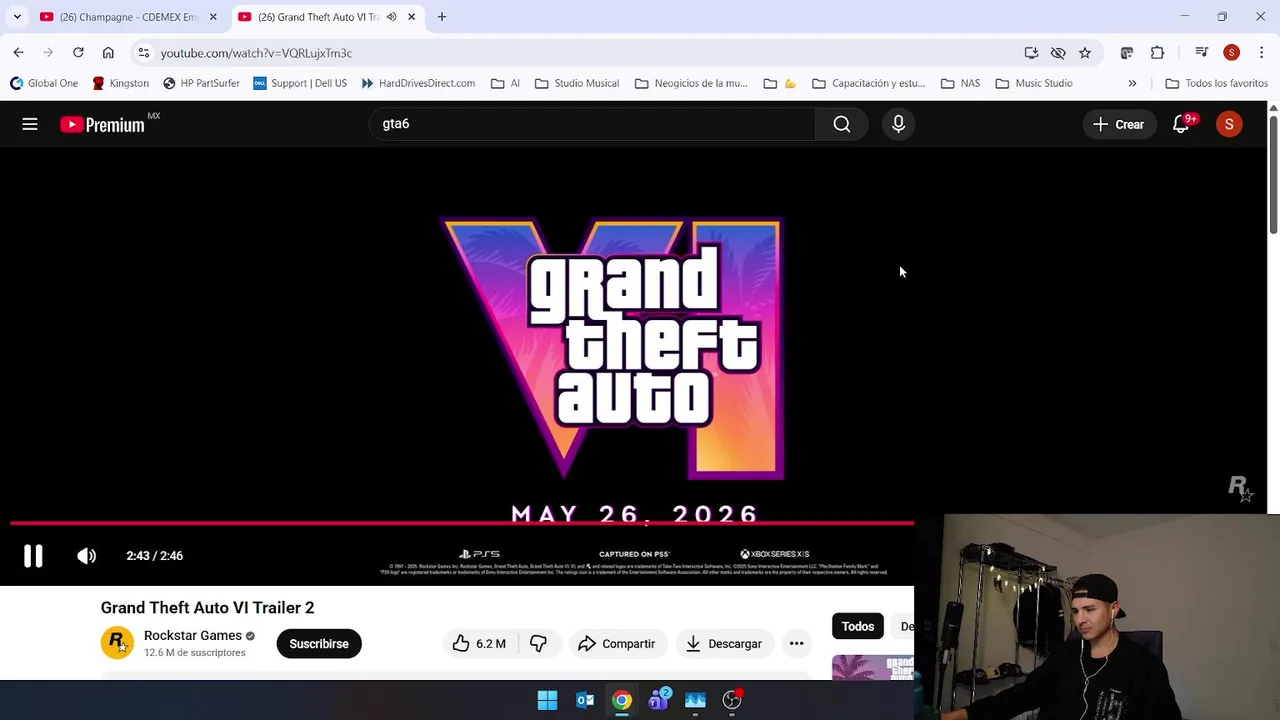The image size is (1280, 720).
Task: Expand Negocios de la mu... folder
Action: [691, 83]
